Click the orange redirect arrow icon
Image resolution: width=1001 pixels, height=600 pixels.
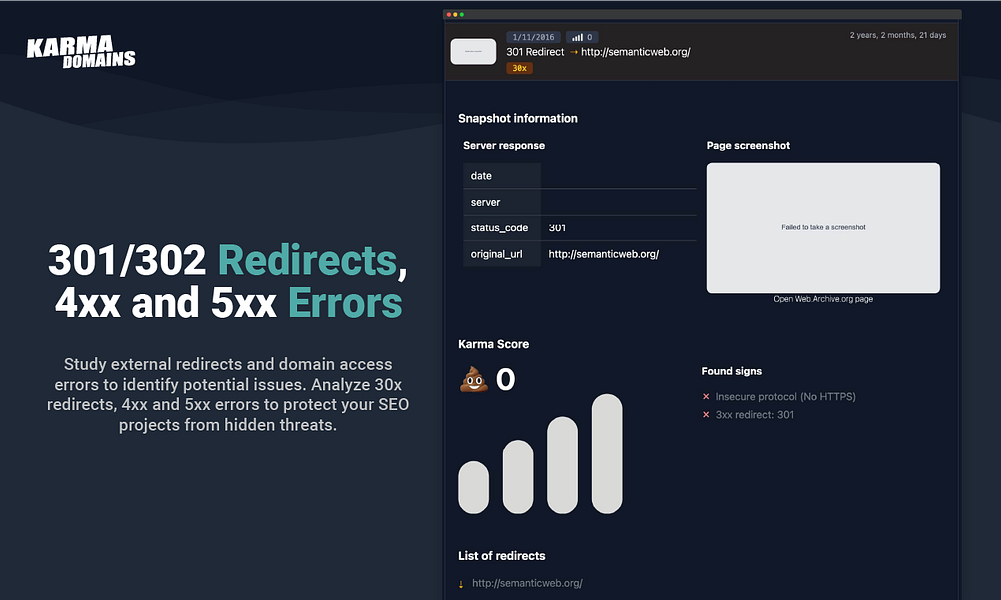click(573, 52)
